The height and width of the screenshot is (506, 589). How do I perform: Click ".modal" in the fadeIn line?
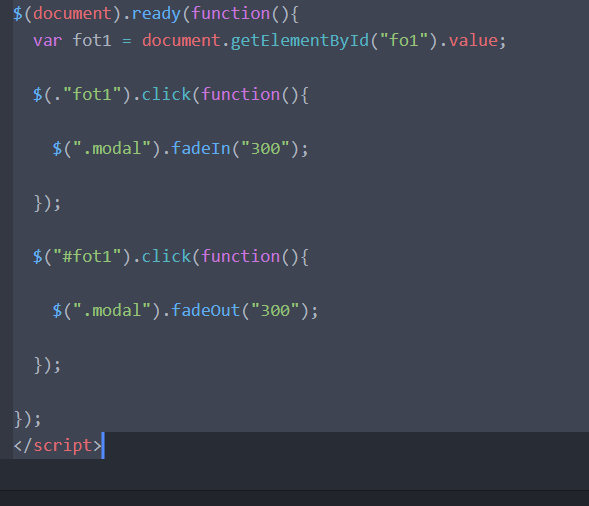(x=112, y=148)
